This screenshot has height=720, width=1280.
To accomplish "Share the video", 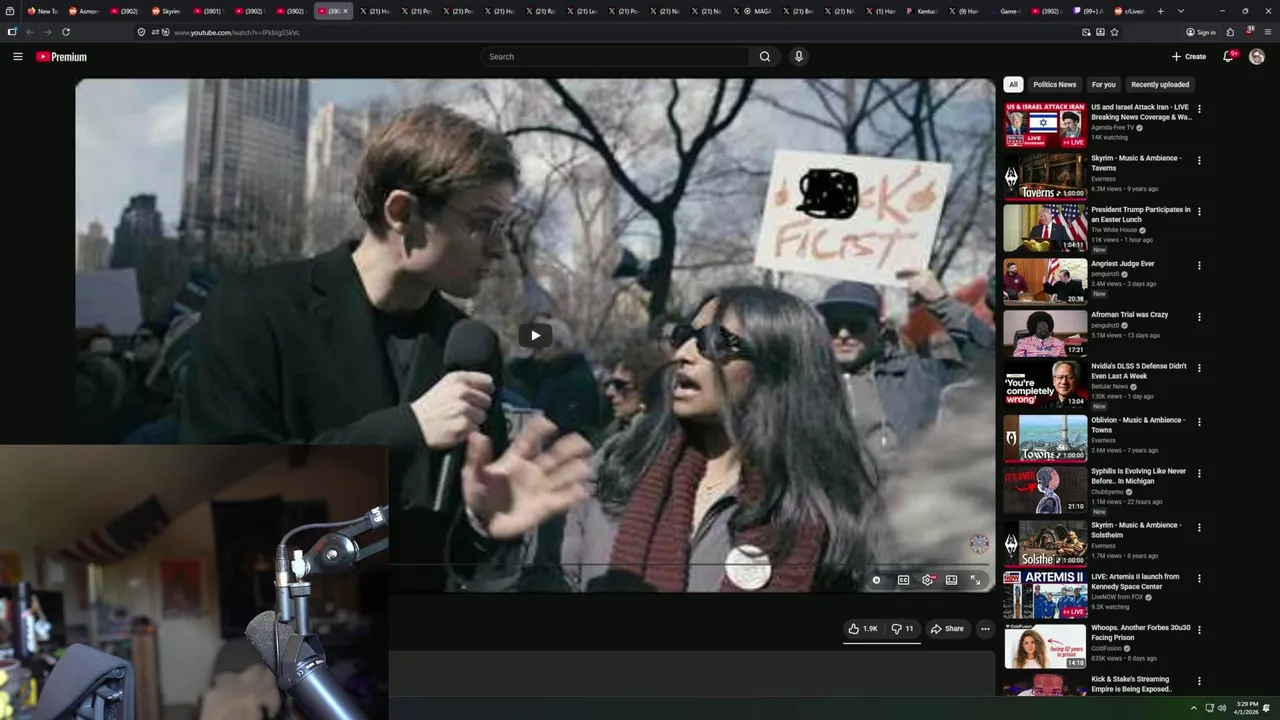I will point(947,629).
